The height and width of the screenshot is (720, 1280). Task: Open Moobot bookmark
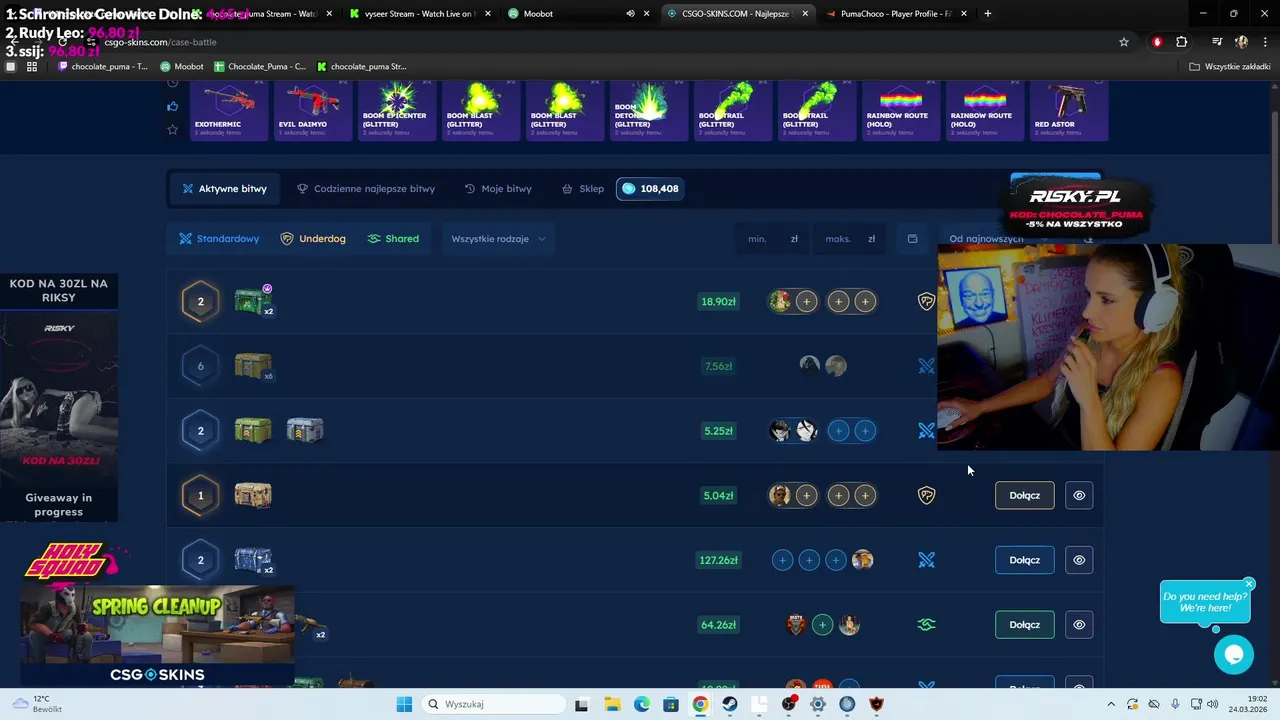click(x=181, y=67)
